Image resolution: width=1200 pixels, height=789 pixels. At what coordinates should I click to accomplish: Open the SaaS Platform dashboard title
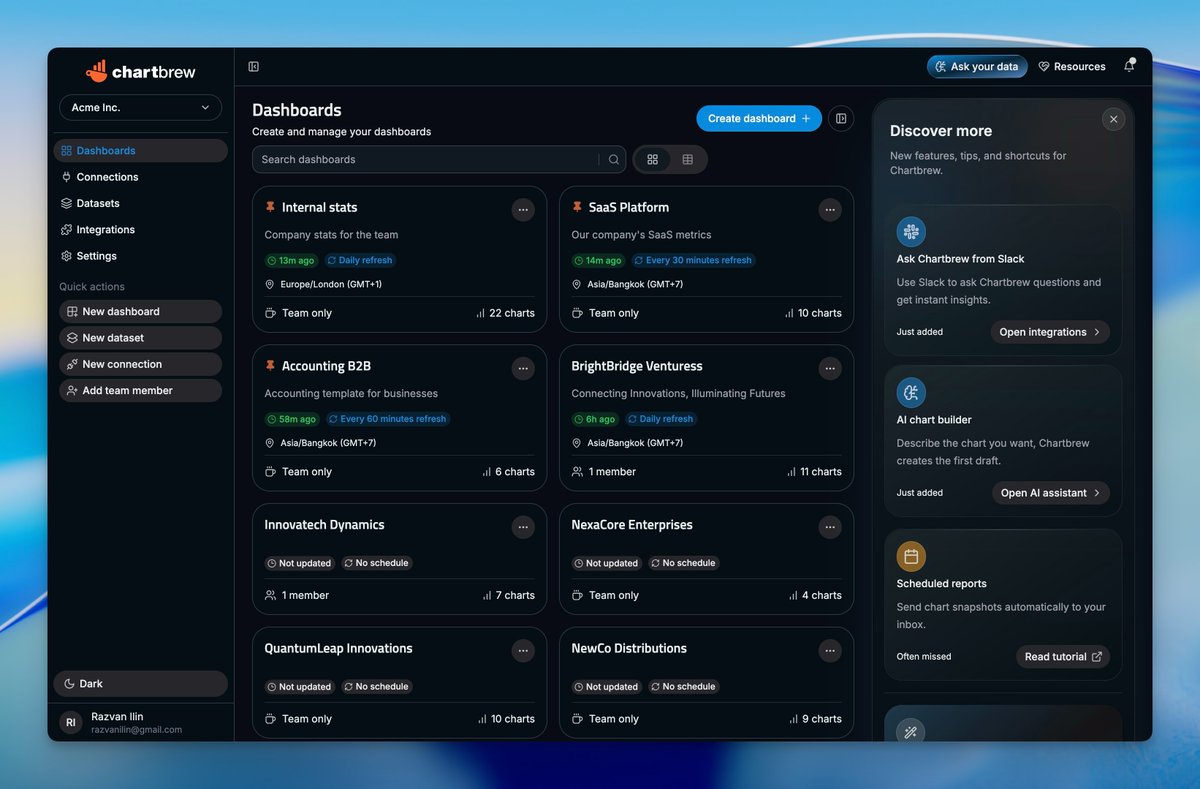tap(629, 207)
